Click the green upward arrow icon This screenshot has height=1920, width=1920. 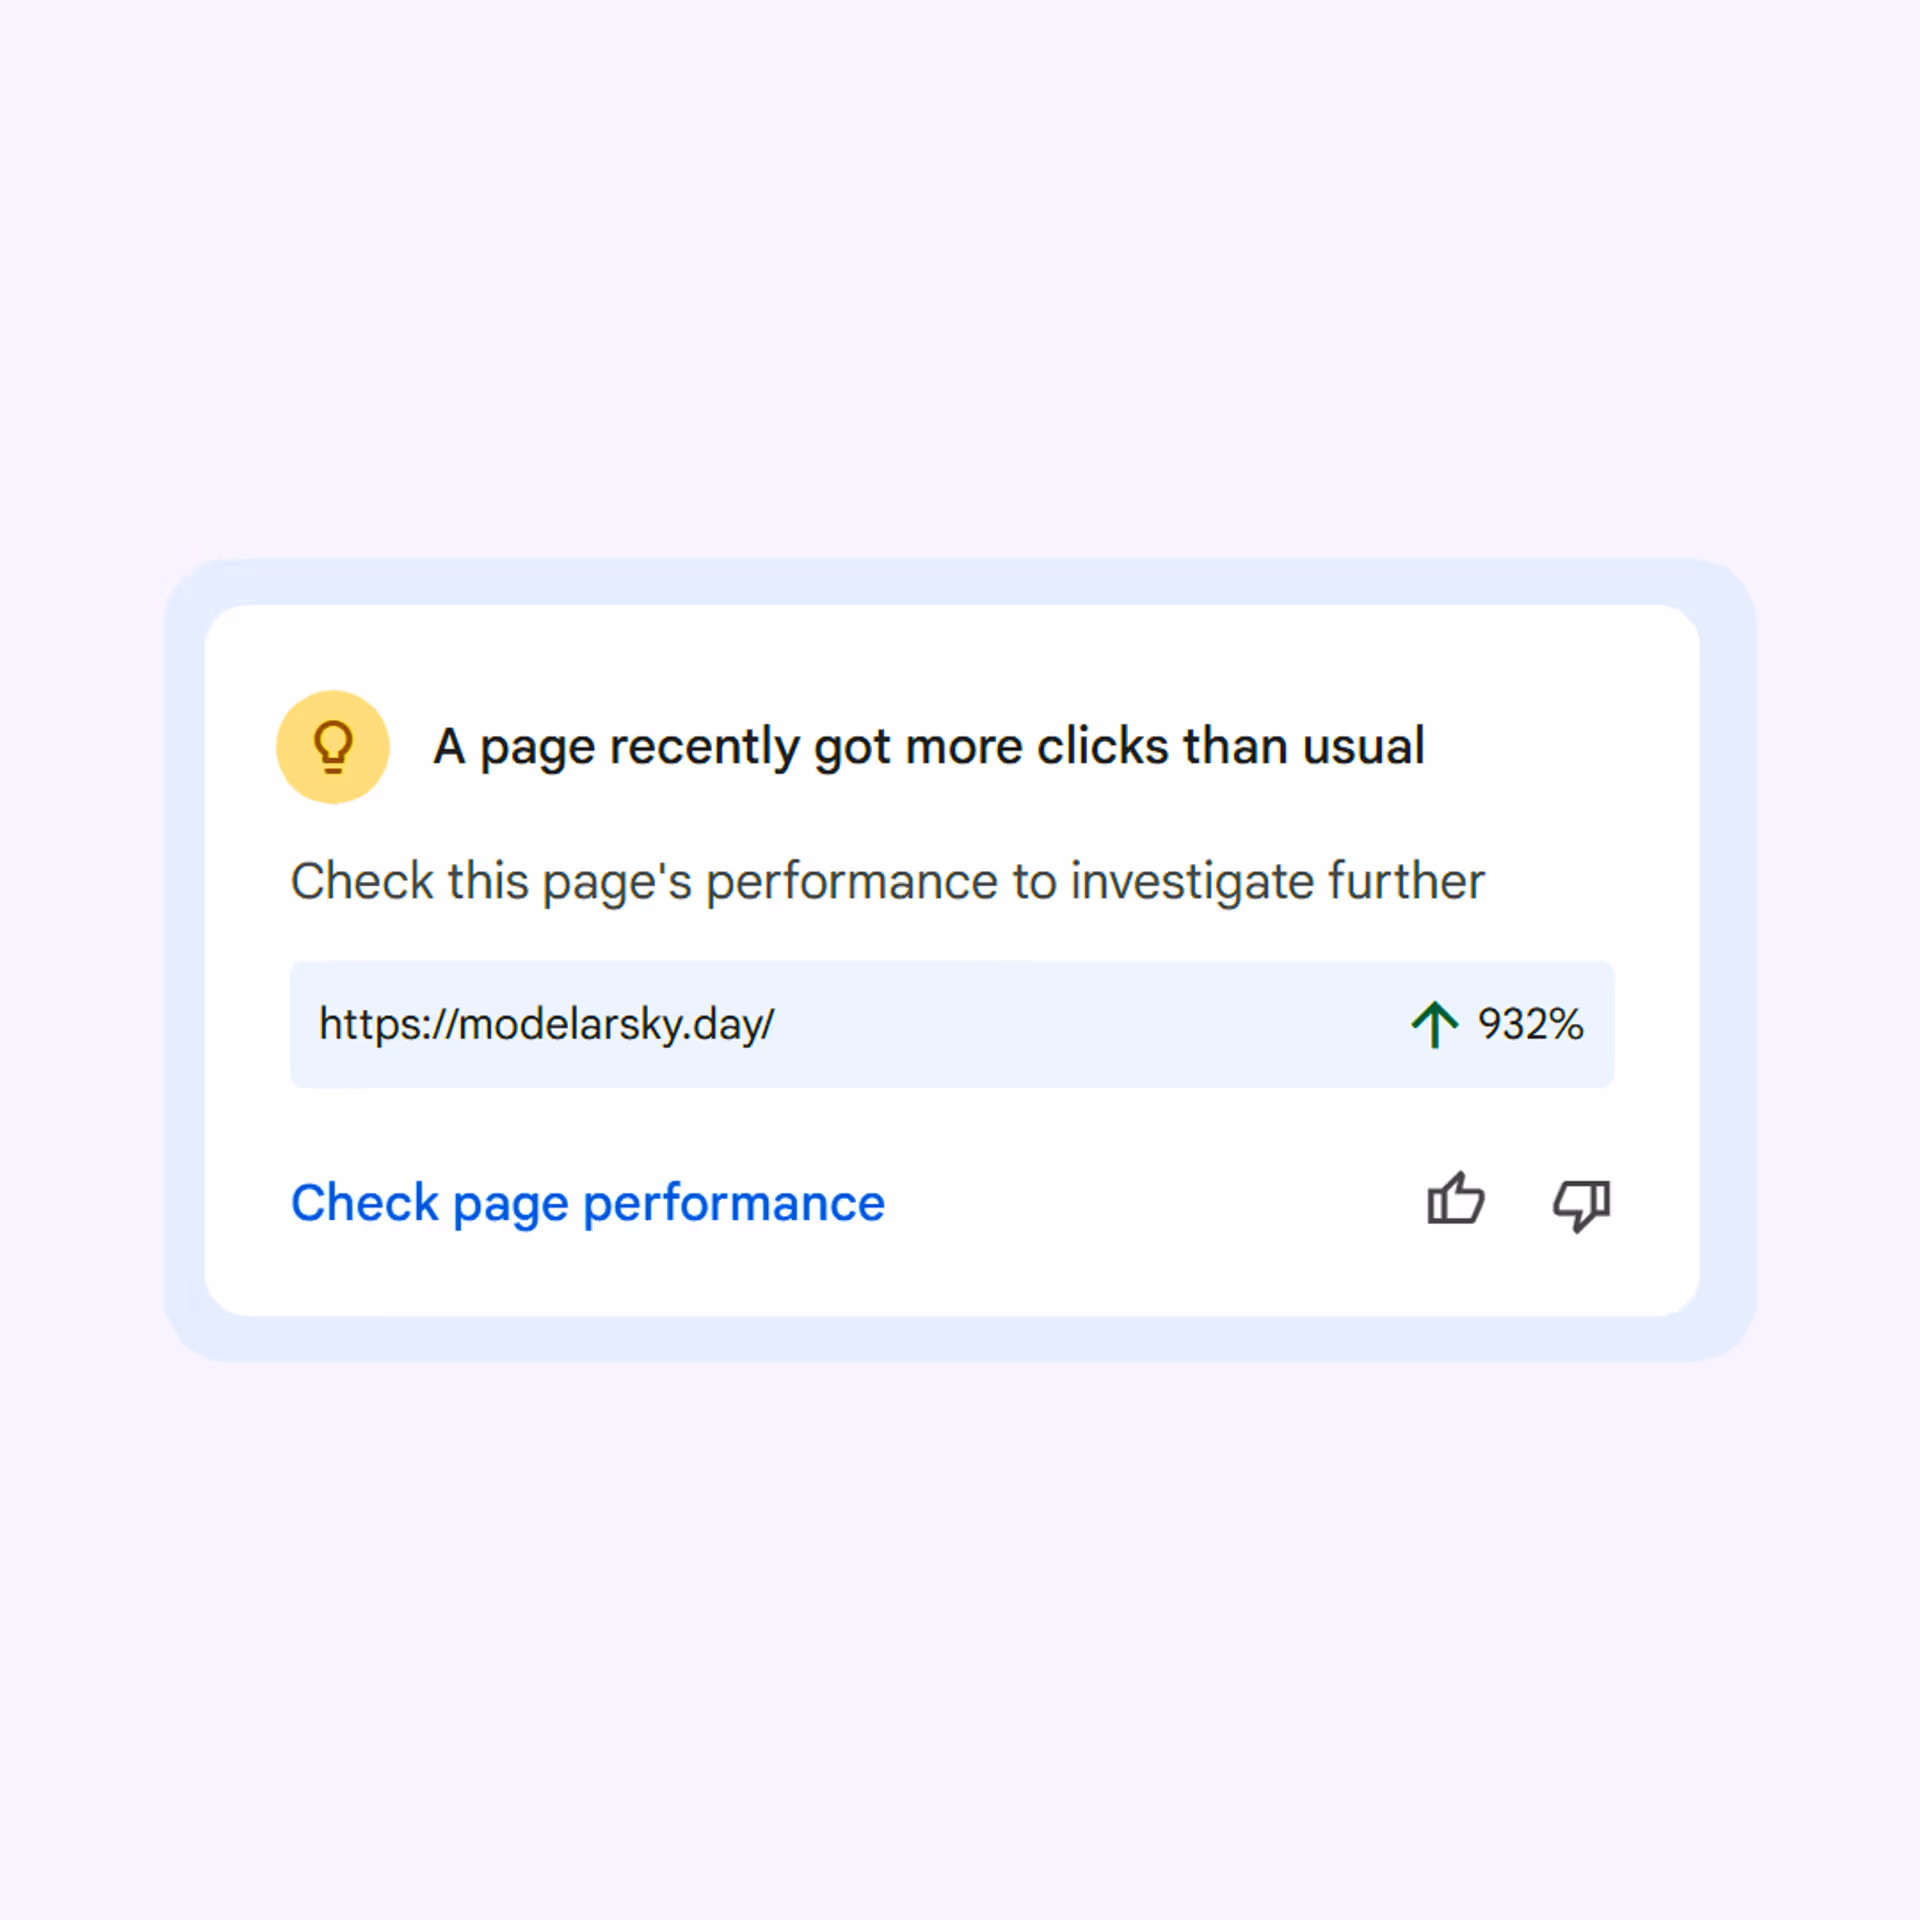pyautogui.click(x=1434, y=1024)
